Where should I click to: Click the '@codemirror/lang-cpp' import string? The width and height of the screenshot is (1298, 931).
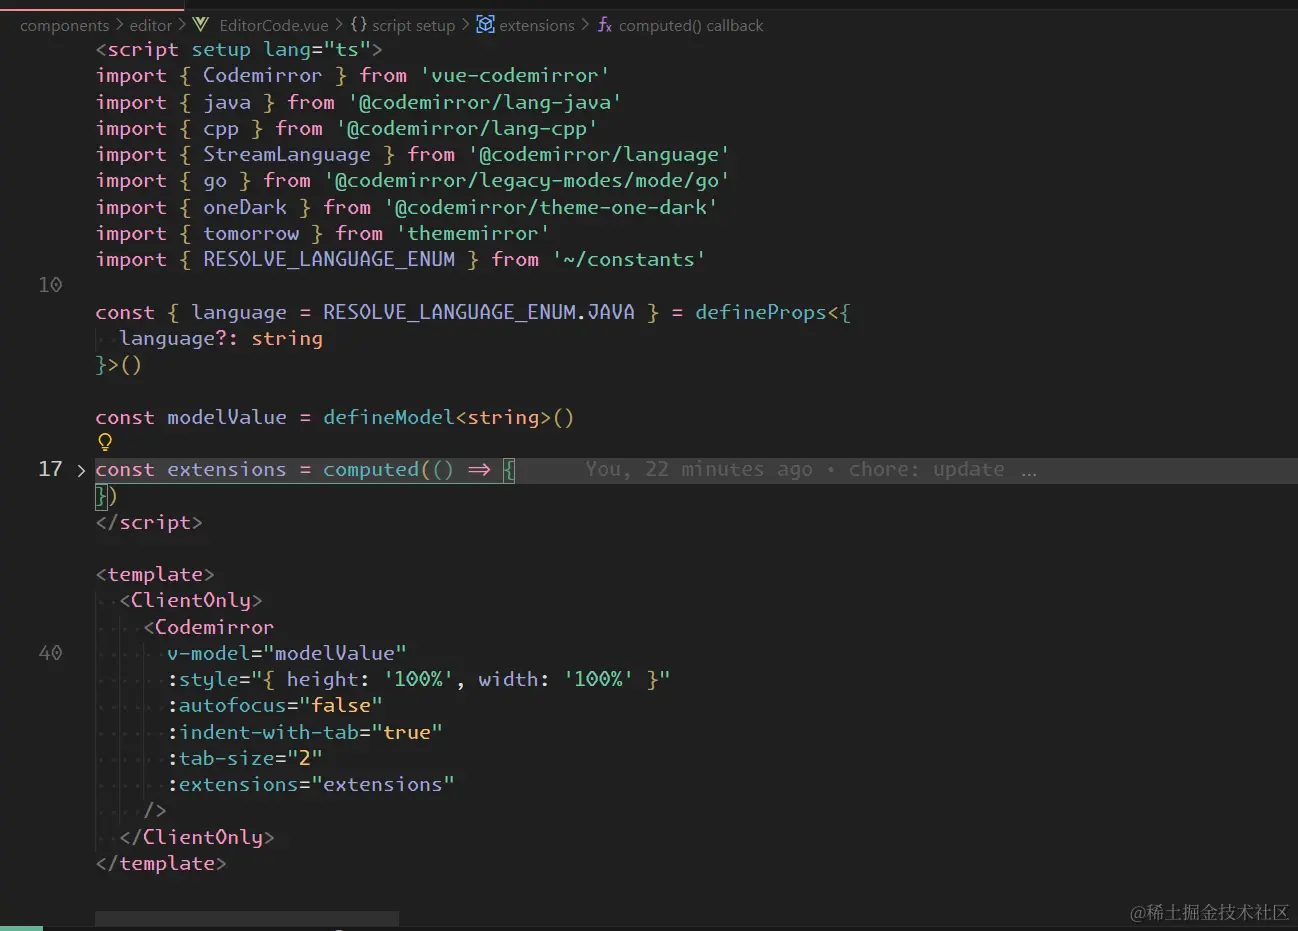(467, 128)
